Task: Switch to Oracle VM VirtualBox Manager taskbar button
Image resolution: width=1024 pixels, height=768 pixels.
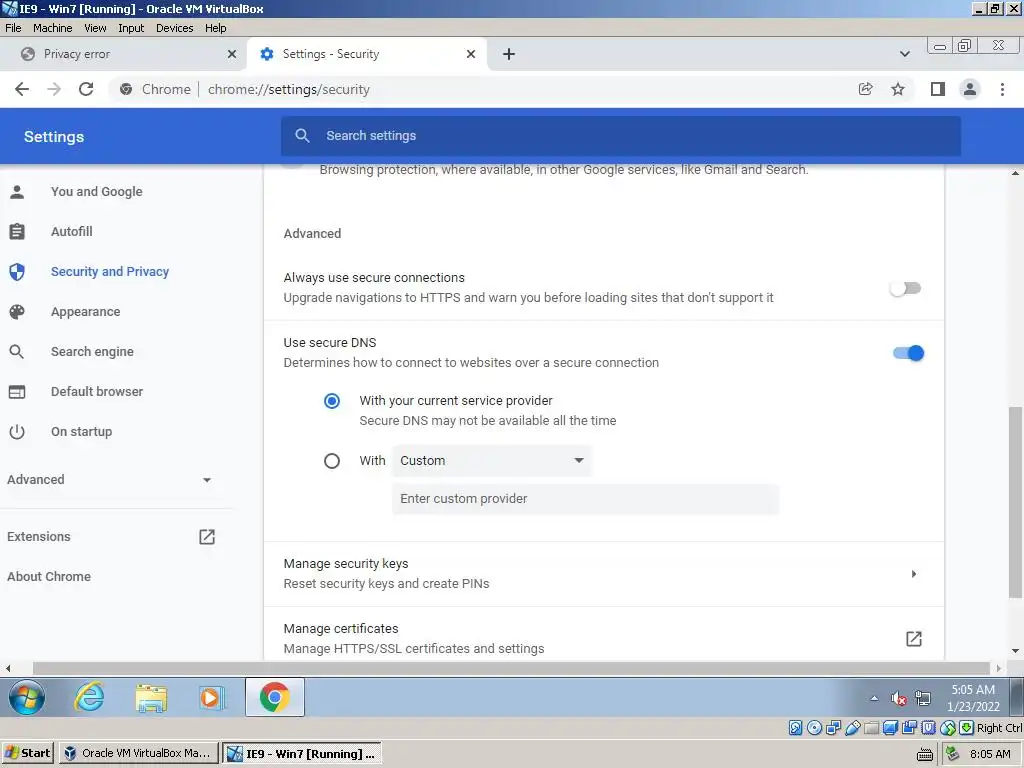Action: coord(138,753)
